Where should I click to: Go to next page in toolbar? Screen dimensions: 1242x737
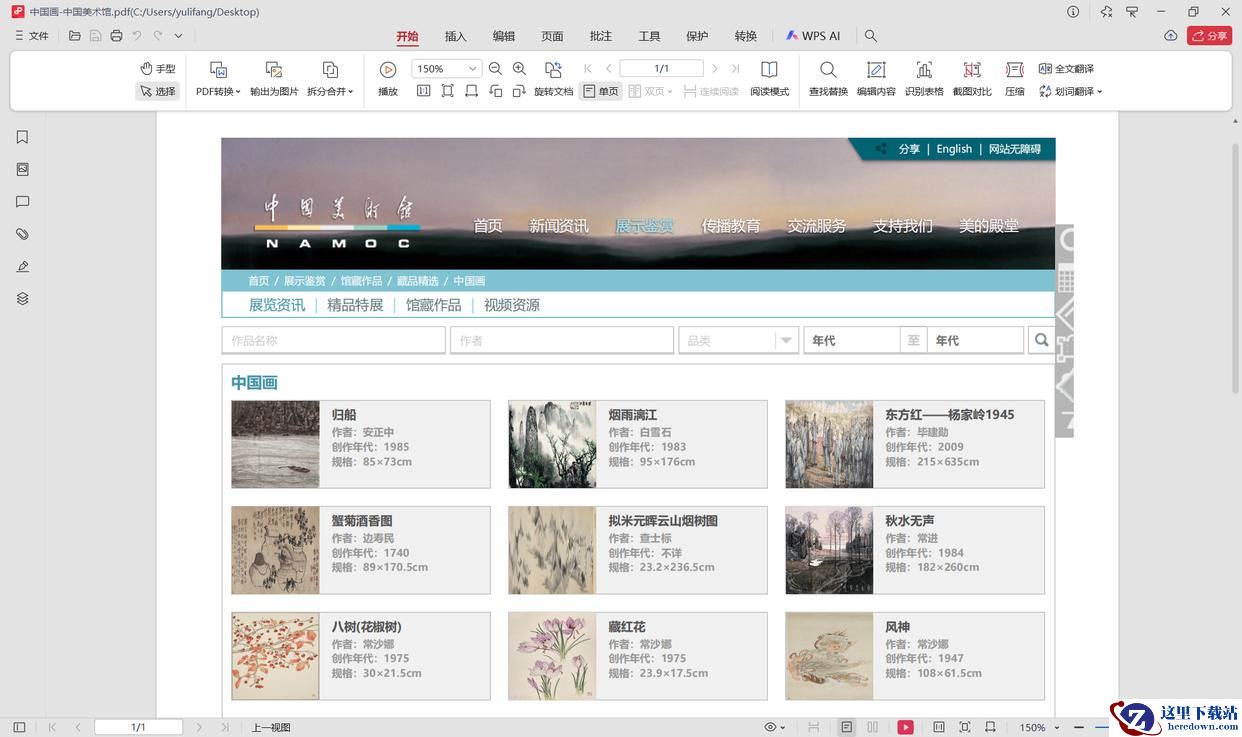[714, 68]
